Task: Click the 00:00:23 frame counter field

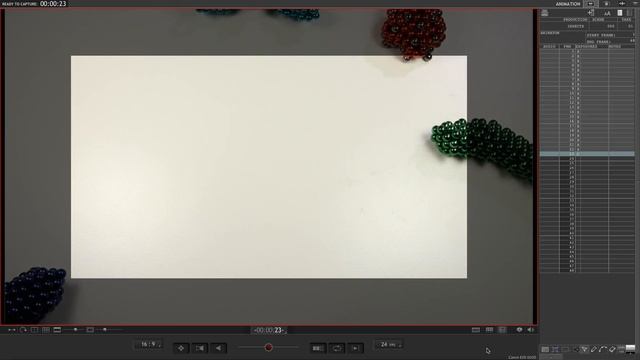Action: pos(269,330)
